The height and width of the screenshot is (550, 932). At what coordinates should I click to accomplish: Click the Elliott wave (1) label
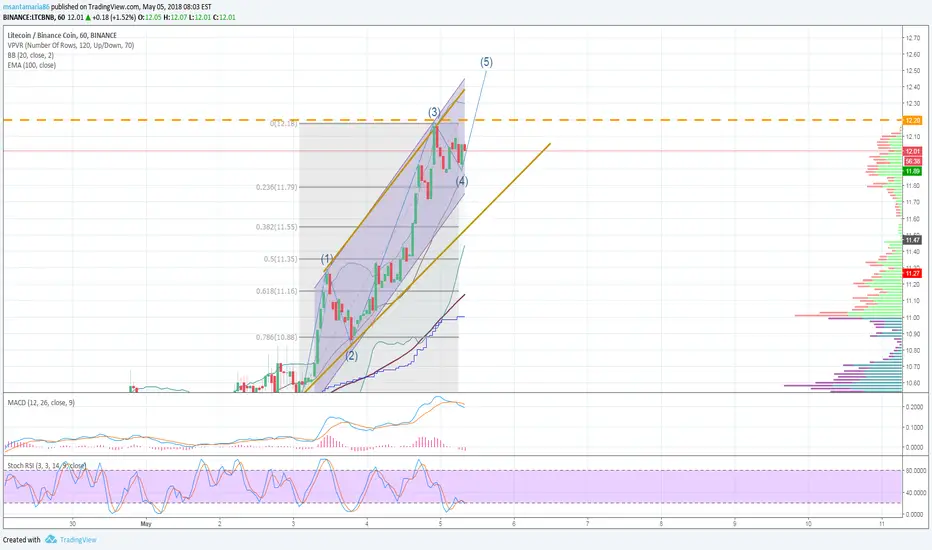(327, 259)
